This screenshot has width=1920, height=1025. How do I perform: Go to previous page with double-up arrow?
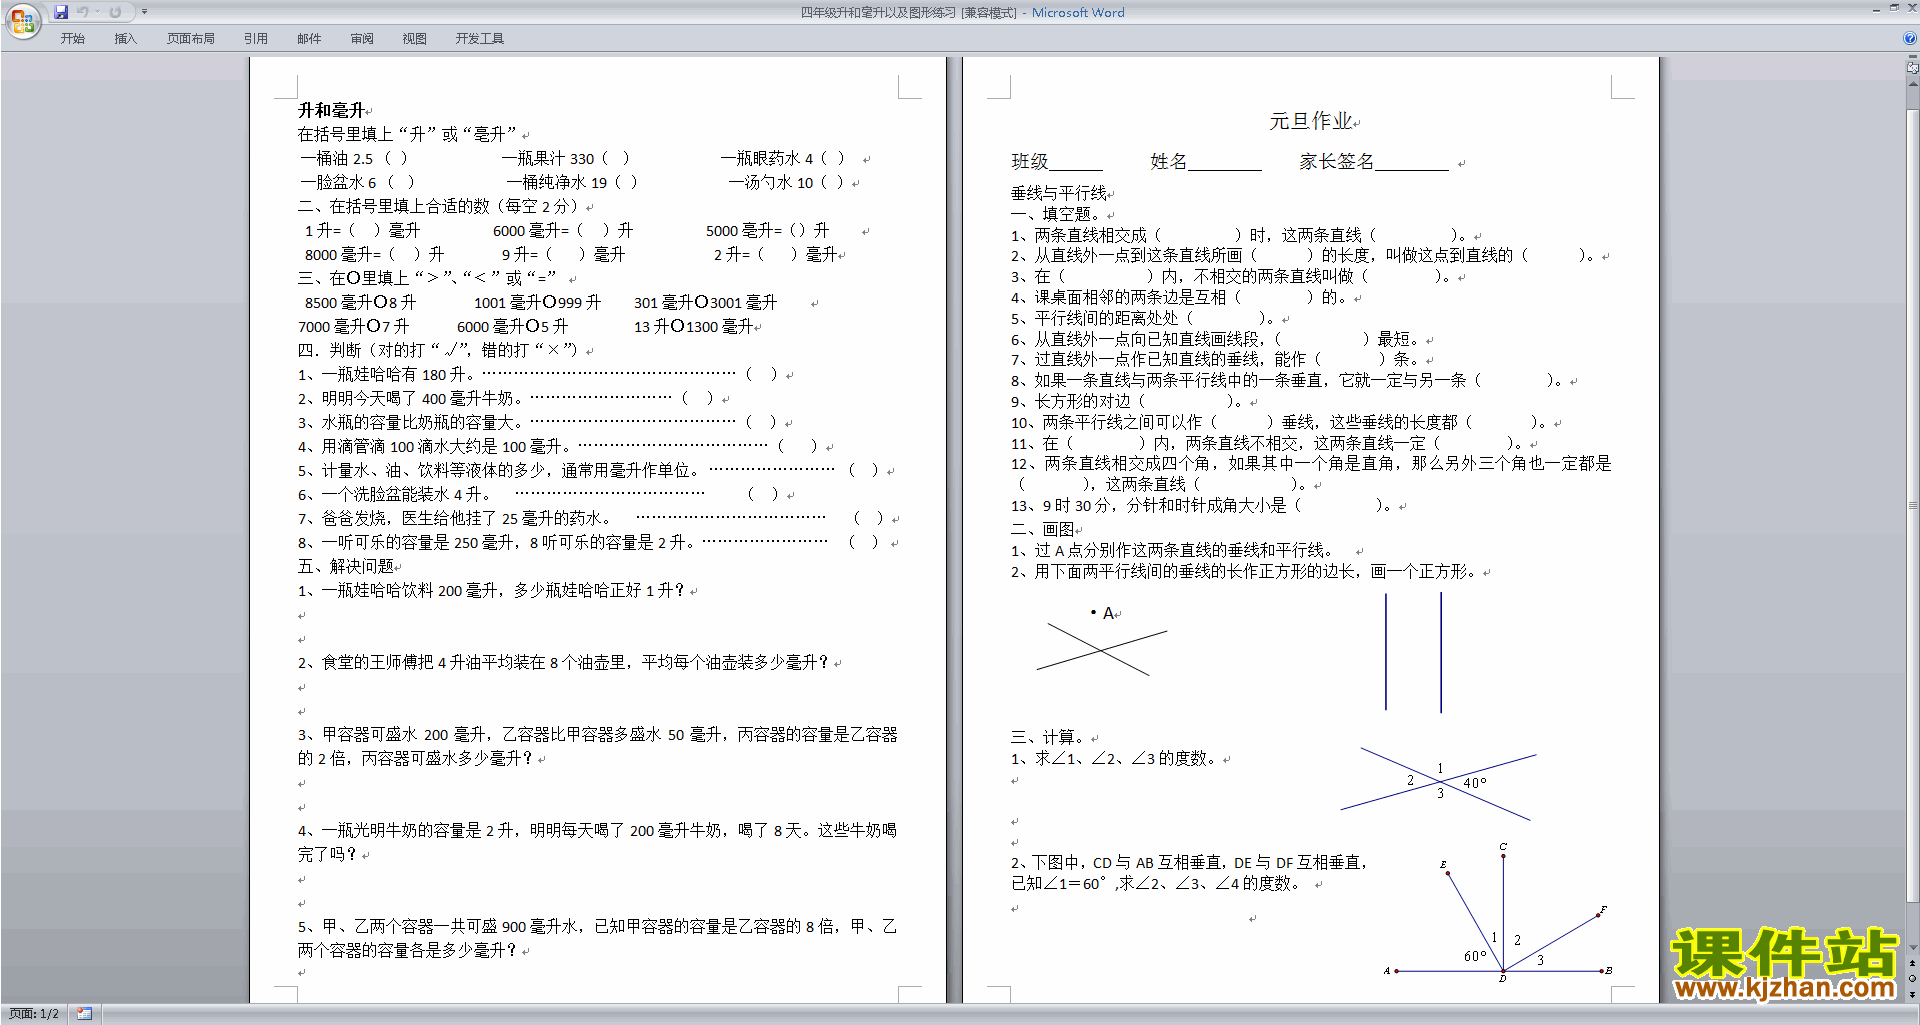1913,964
